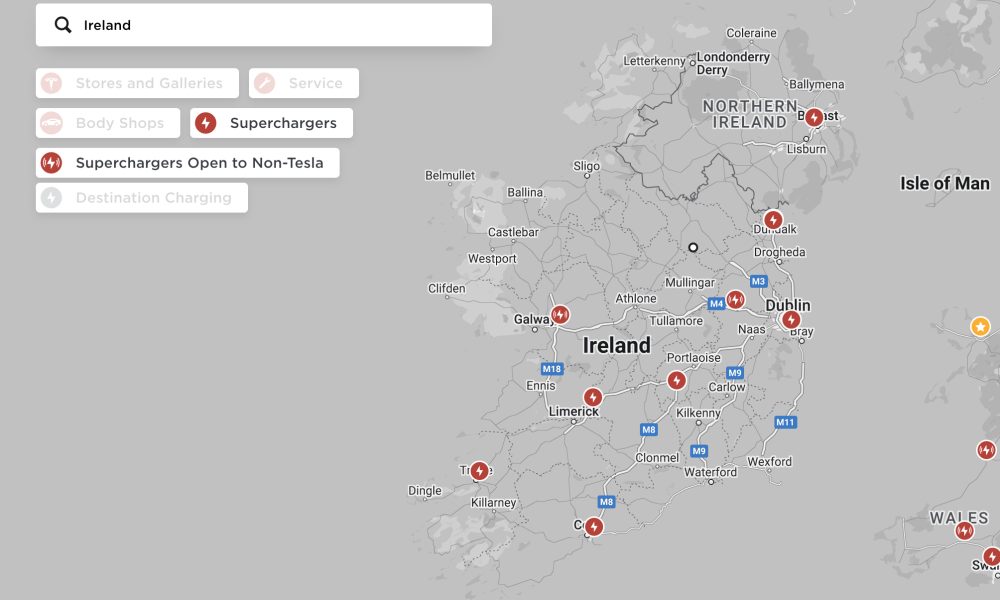Viewport: 1000px width, 600px height.
Task: Click the Castlebar town label
Action: coord(513,232)
